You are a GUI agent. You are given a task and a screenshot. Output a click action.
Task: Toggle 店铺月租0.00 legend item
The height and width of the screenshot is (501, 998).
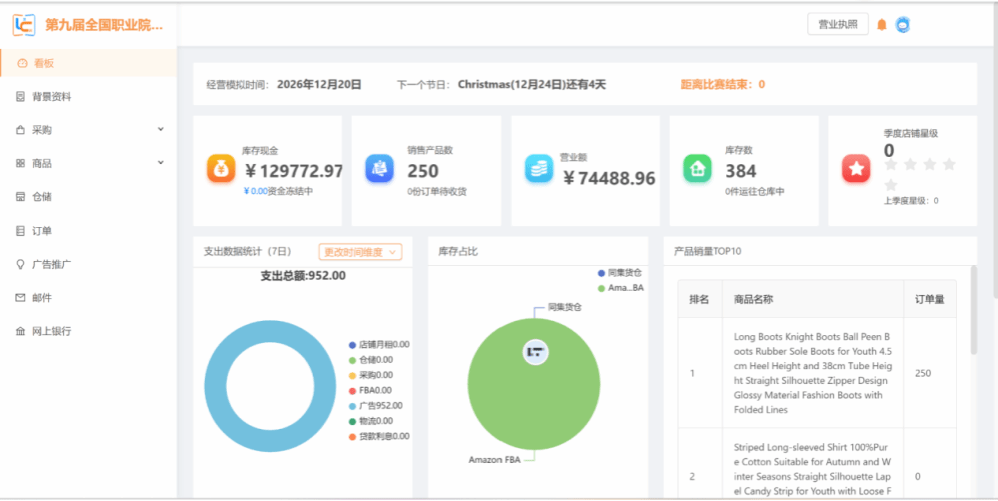[379, 344]
